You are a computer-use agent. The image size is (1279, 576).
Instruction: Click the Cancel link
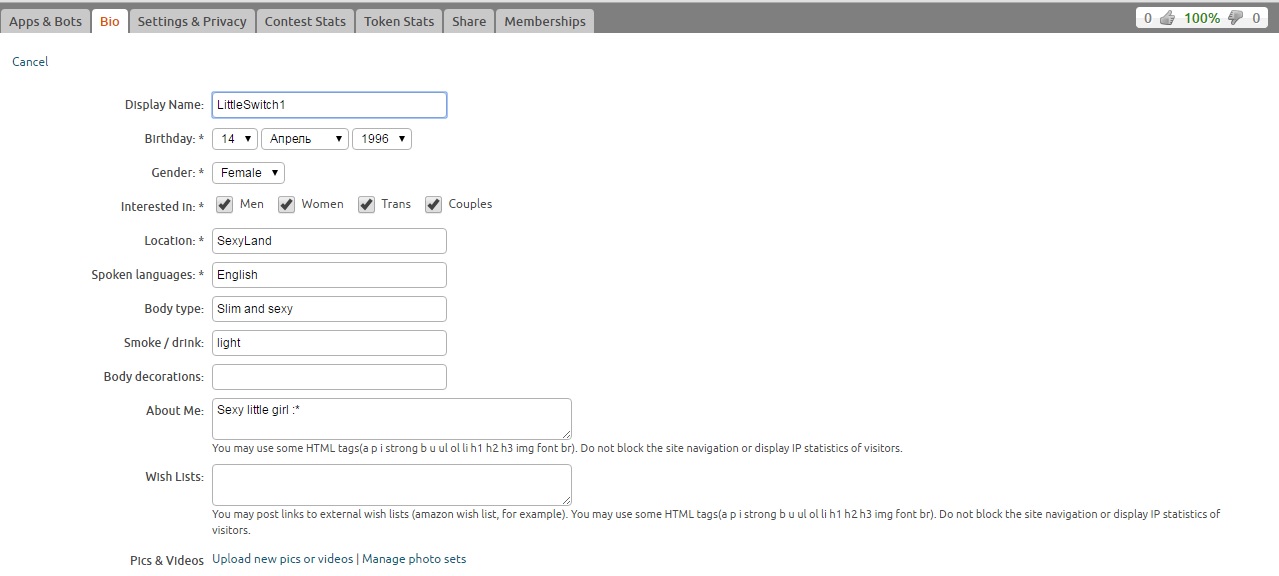[x=30, y=62]
